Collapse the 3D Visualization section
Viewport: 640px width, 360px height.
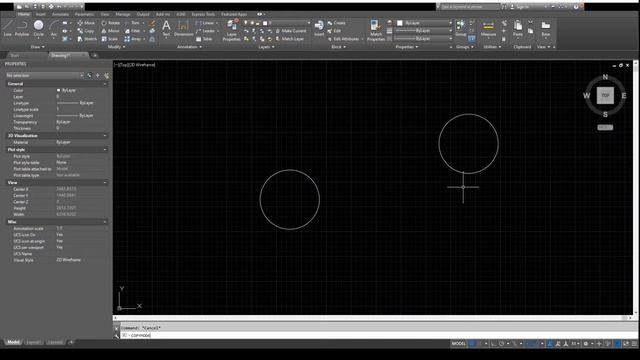tap(105, 136)
